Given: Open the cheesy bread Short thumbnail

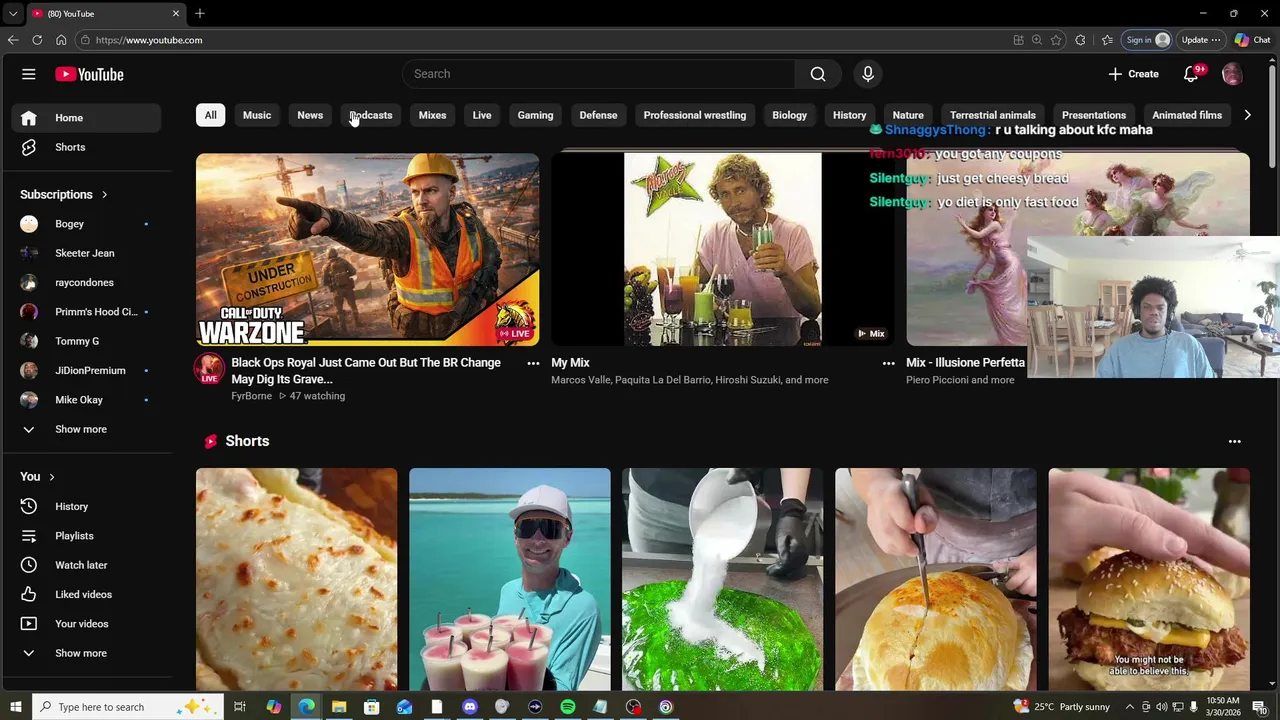Looking at the screenshot, I should (x=296, y=579).
